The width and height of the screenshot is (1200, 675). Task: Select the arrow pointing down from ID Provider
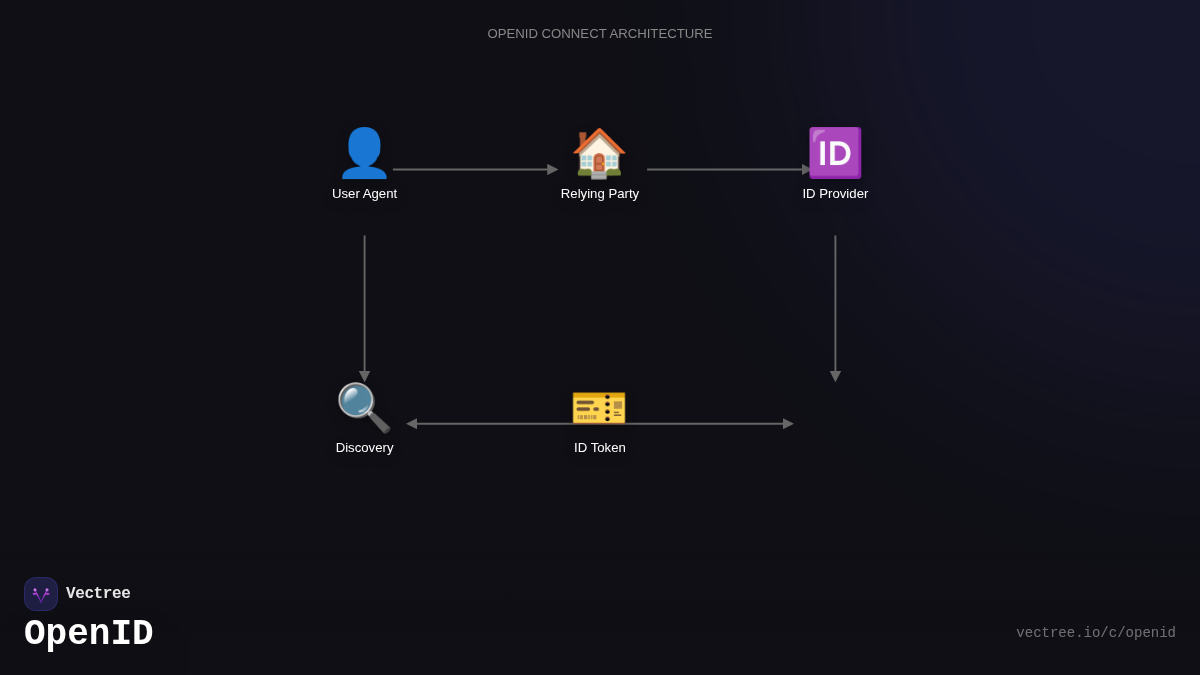click(835, 305)
